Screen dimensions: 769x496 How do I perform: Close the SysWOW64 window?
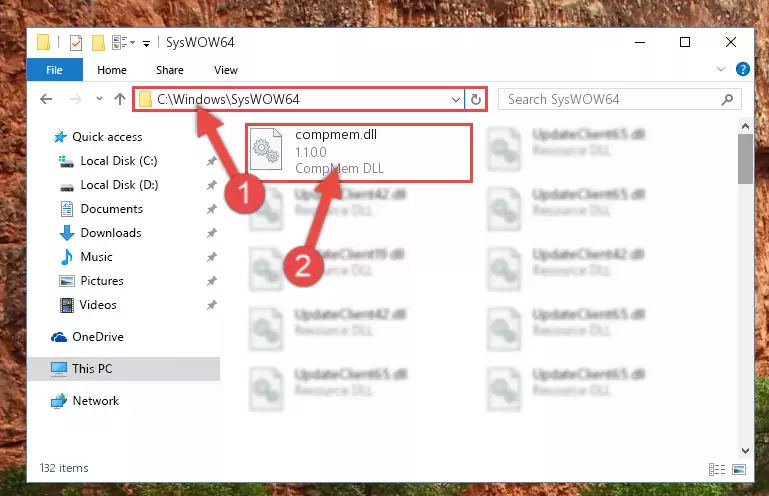(x=731, y=43)
